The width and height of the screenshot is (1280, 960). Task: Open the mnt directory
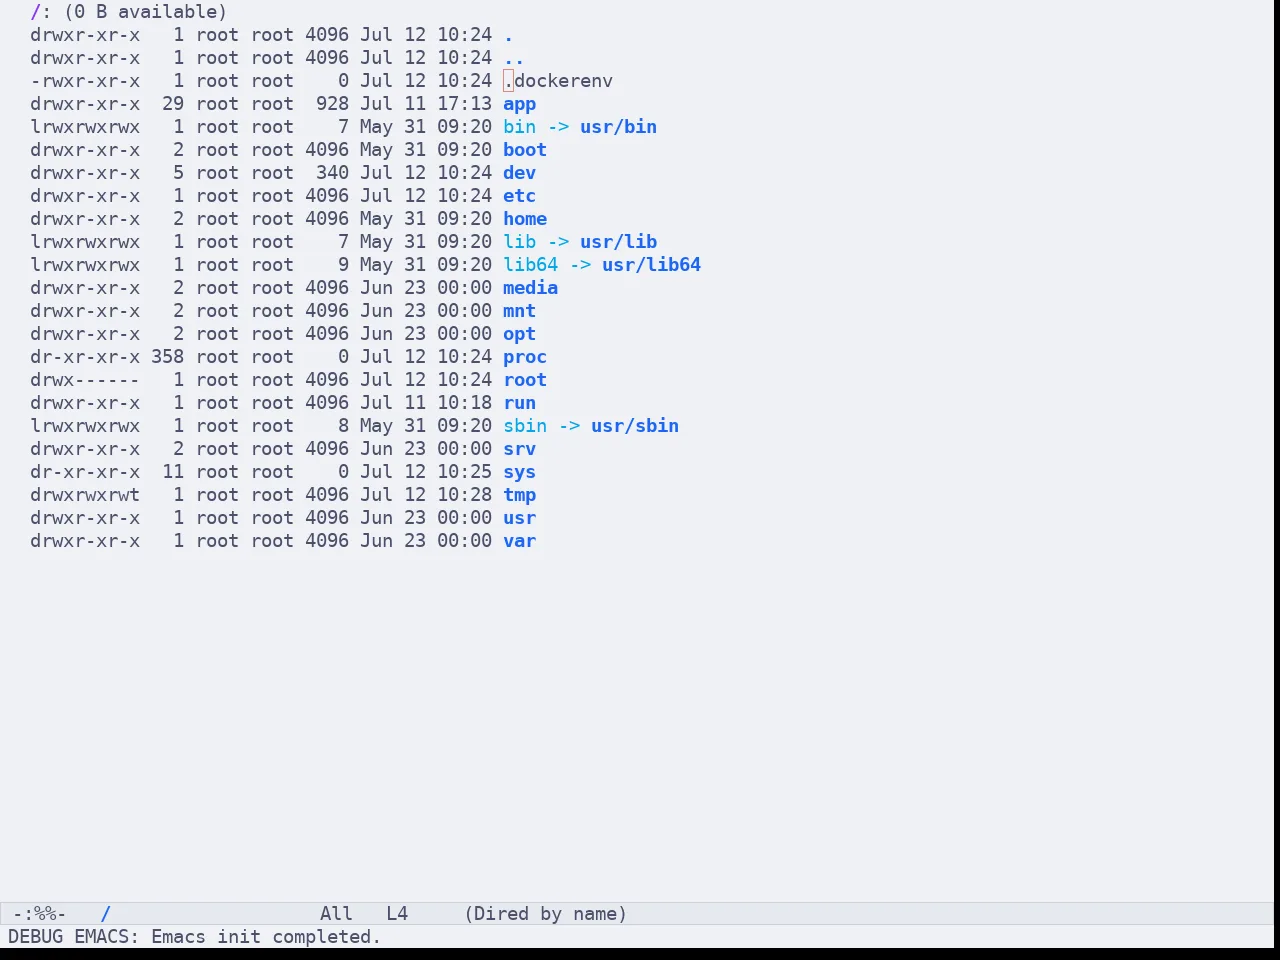[519, 311]
